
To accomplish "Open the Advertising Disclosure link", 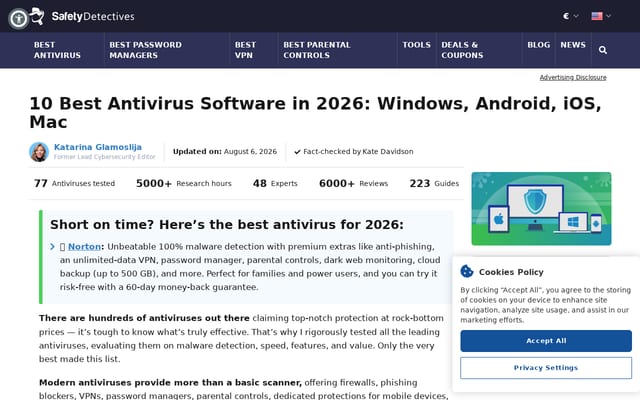I will [573, 77].
